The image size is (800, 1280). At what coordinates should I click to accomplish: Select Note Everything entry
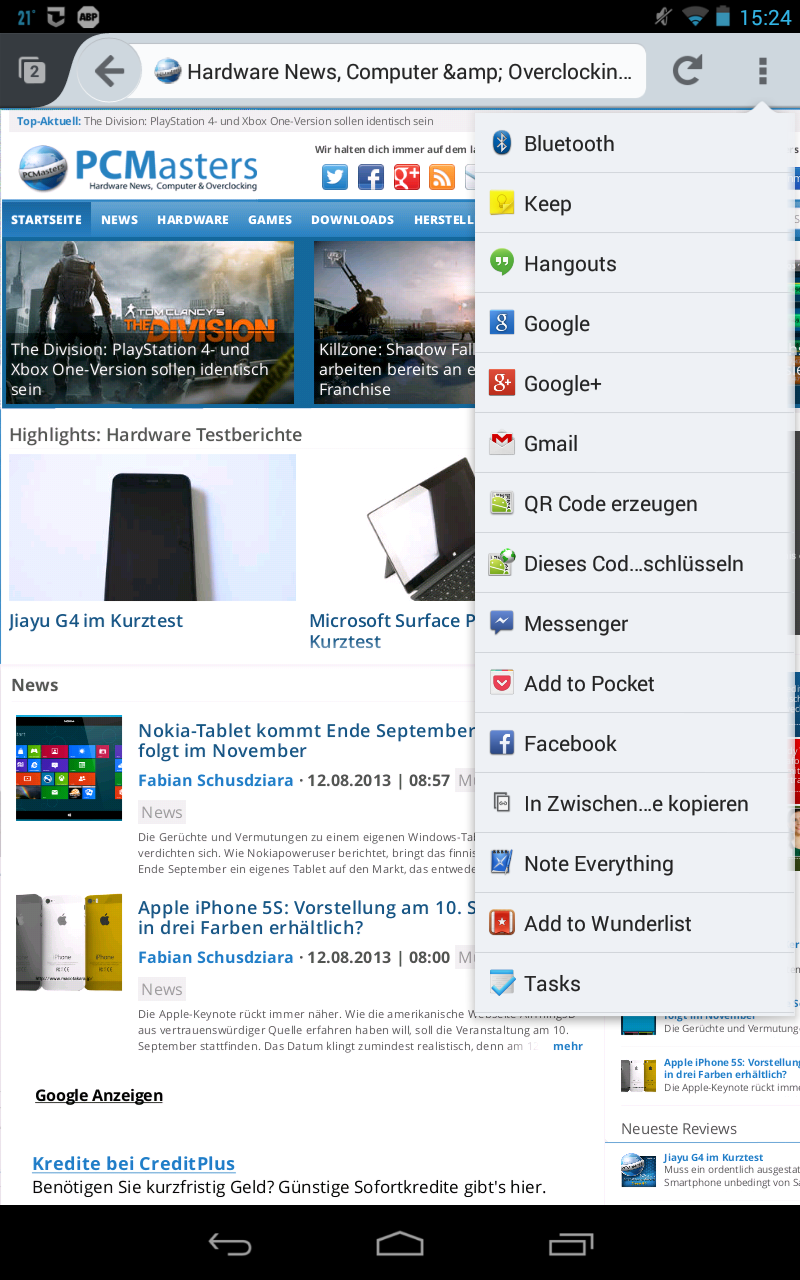point(635,863)
